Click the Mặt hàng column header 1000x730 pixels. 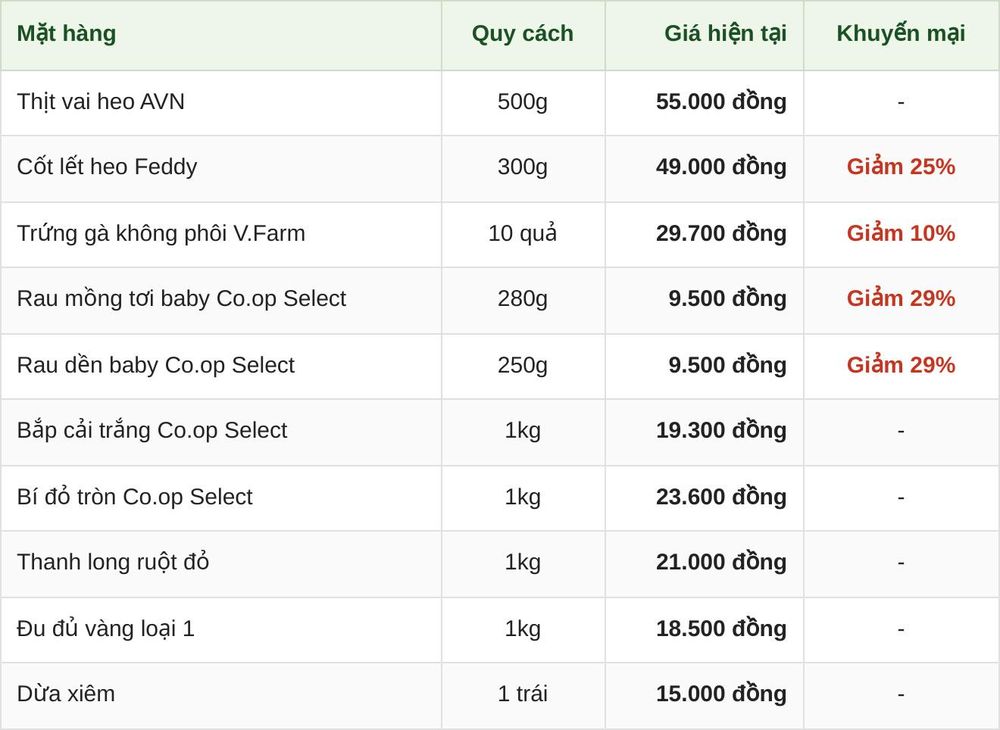coord(66,33)
